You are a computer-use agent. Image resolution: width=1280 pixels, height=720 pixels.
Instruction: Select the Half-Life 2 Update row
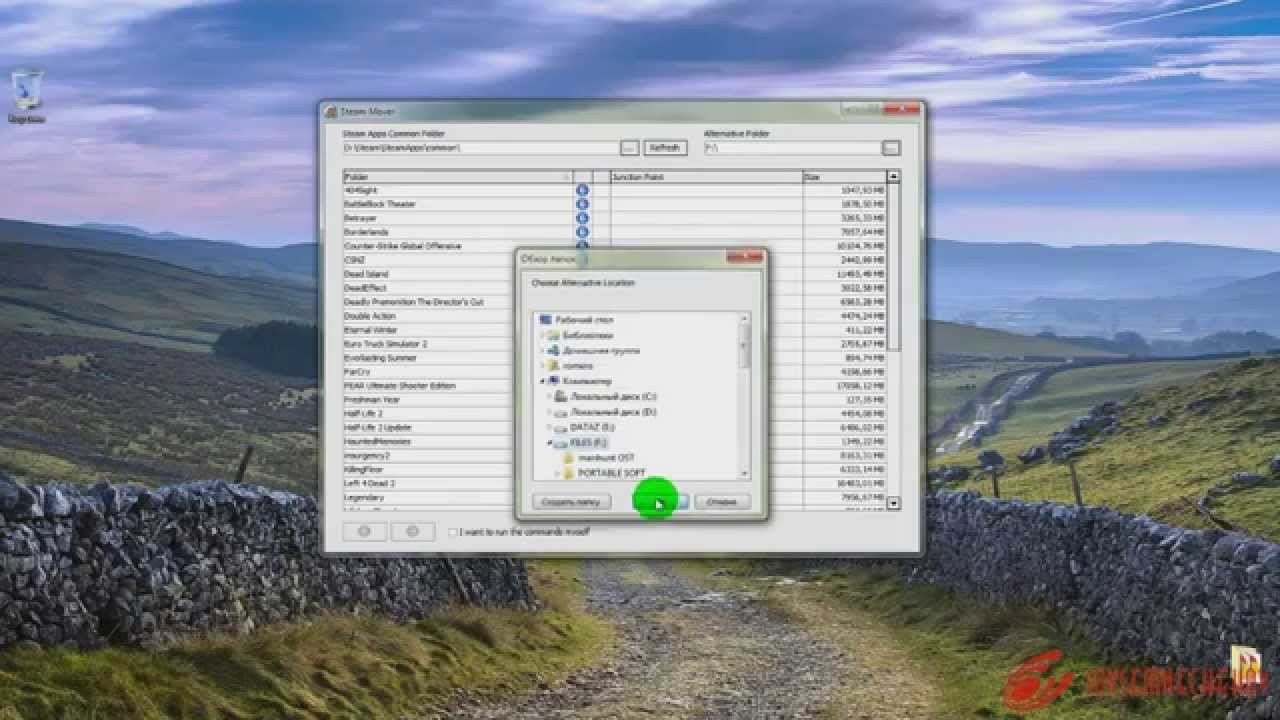tap(430, 428)
